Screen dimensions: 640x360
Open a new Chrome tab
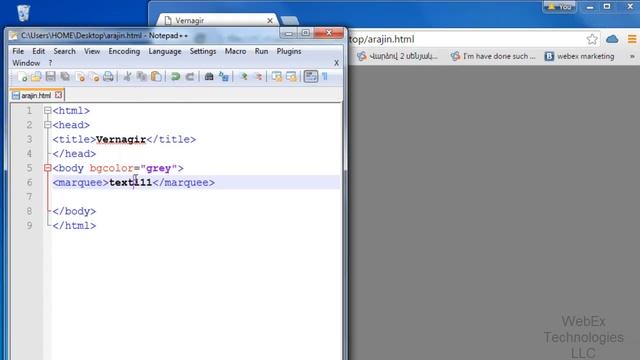click(x=290, y=20)
